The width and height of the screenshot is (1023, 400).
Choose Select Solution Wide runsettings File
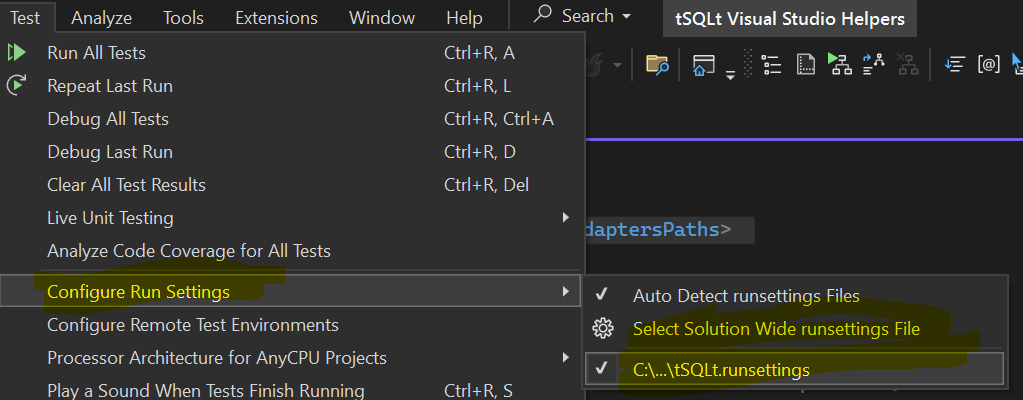click(x=776, y=329)
